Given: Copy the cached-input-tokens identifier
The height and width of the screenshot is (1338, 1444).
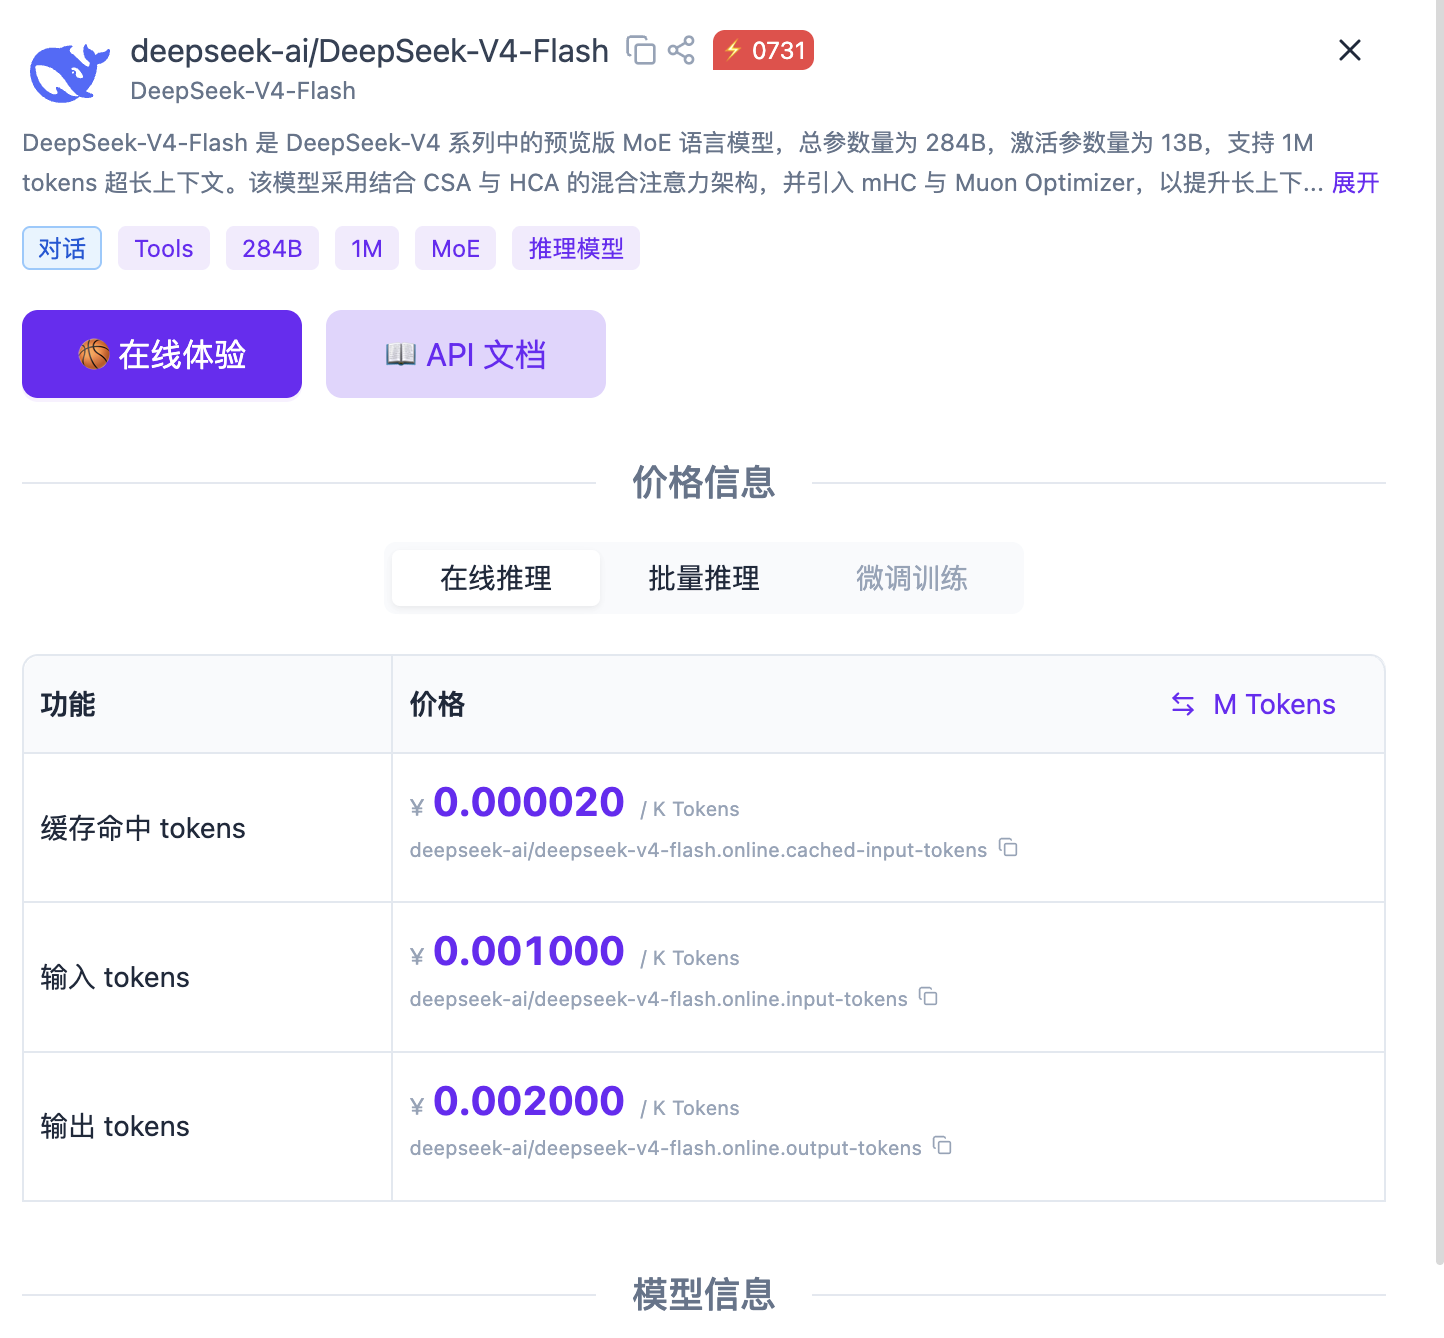Looking at the screenshot, I should 1009,848.
